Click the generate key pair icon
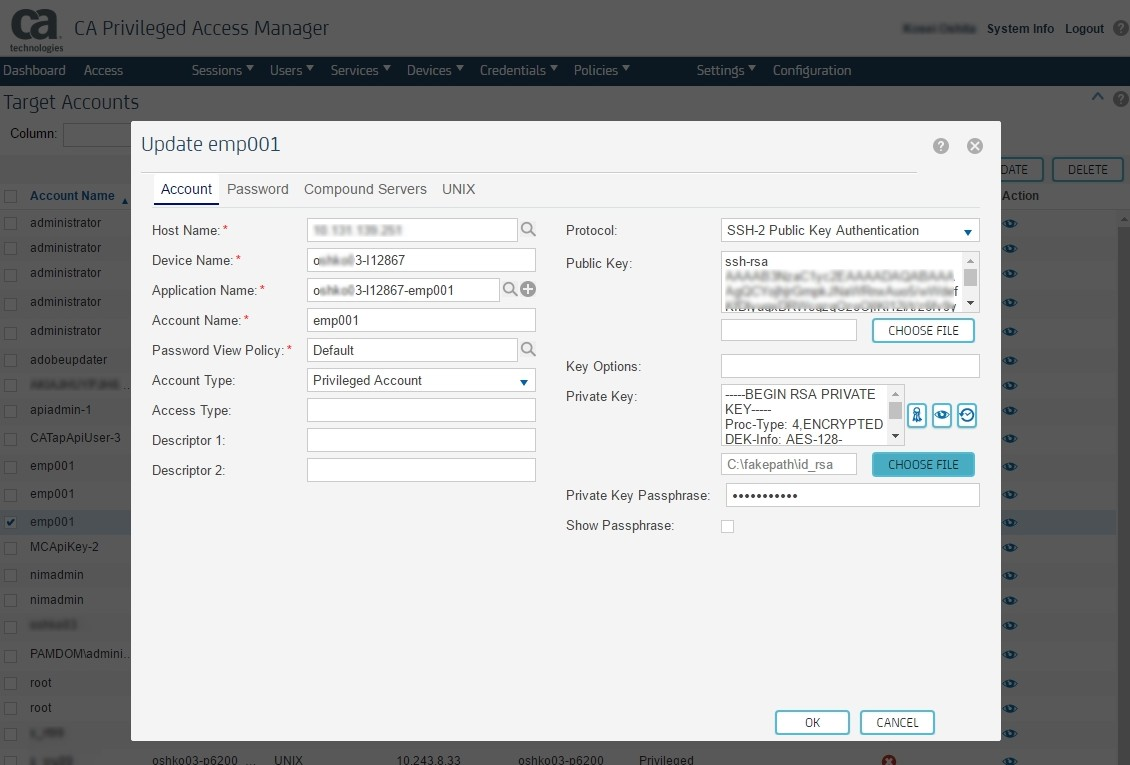 click(x=917, y=415)
